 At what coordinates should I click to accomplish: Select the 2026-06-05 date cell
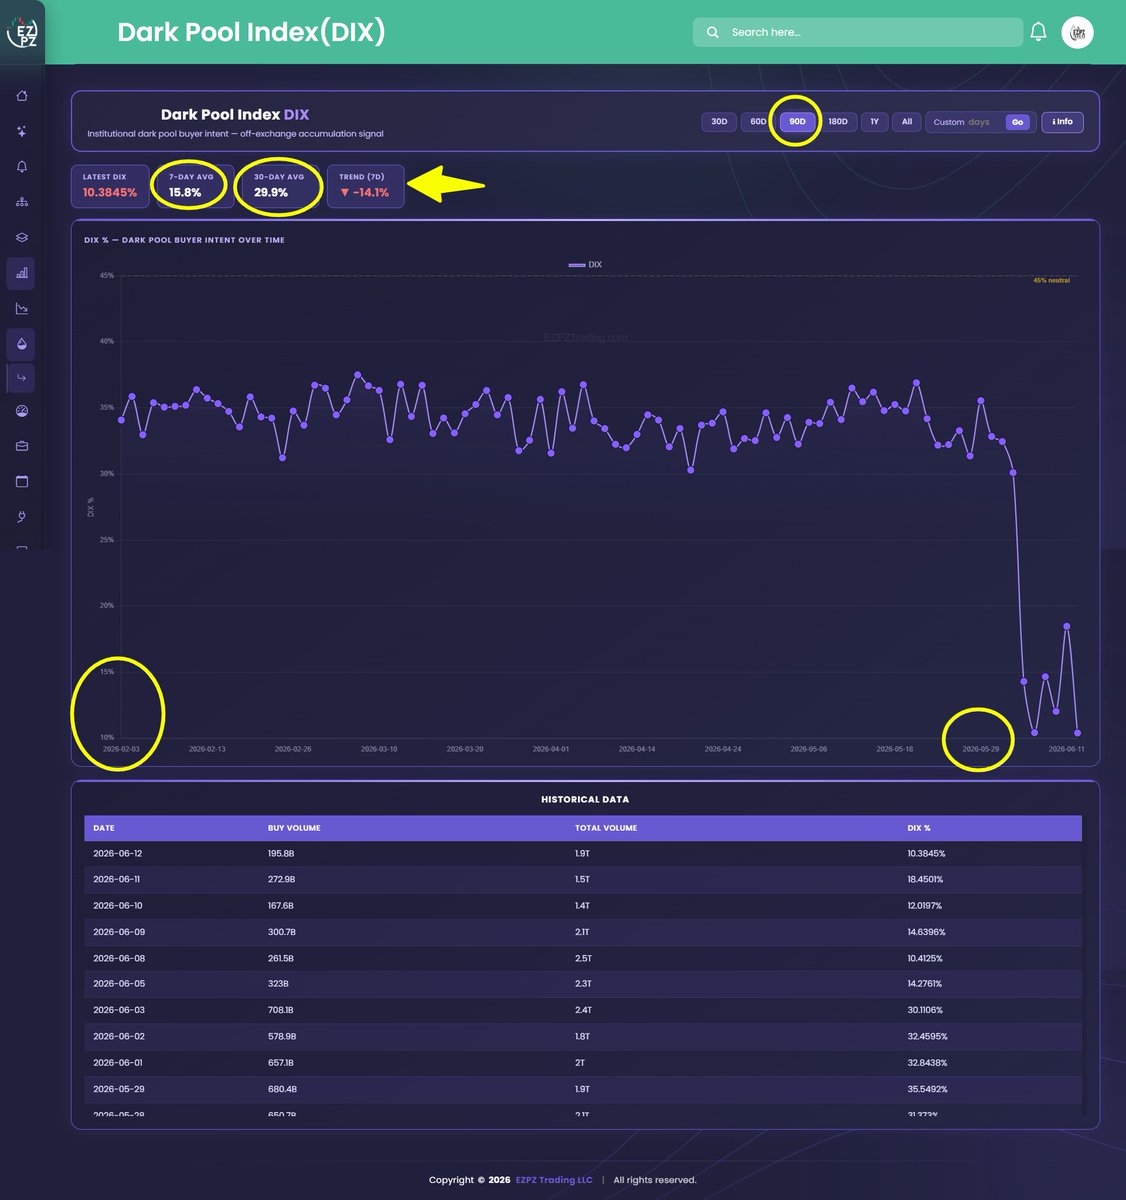pyautogui.click(x=119, y=984)
